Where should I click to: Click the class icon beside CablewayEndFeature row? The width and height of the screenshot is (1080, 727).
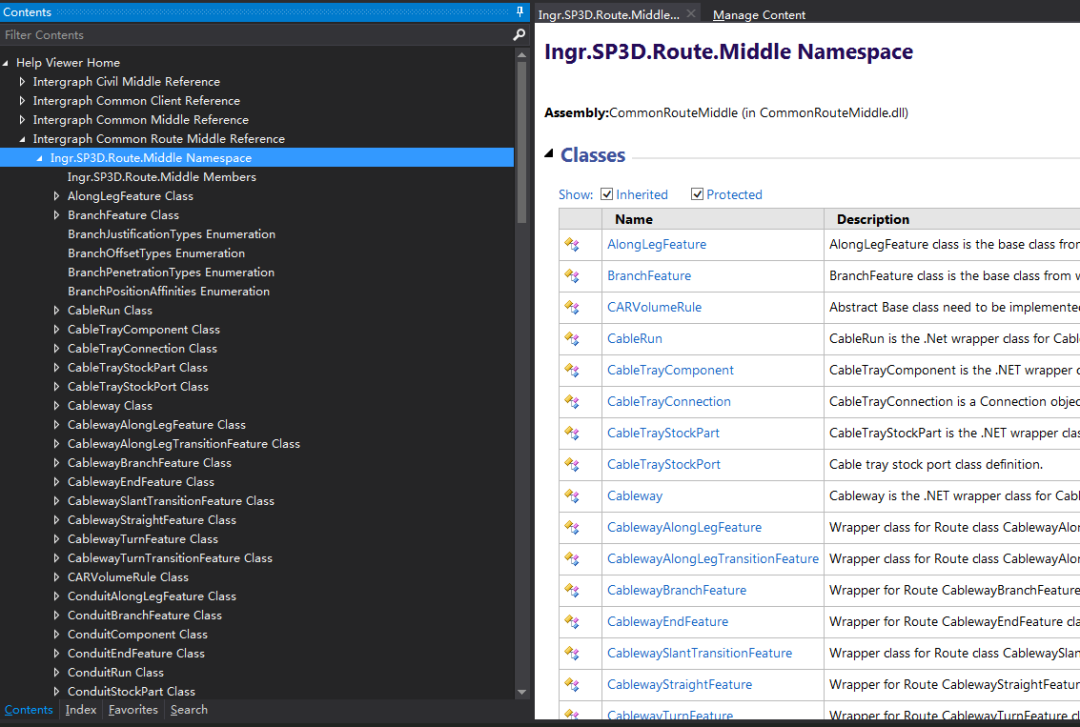(572, 622)
